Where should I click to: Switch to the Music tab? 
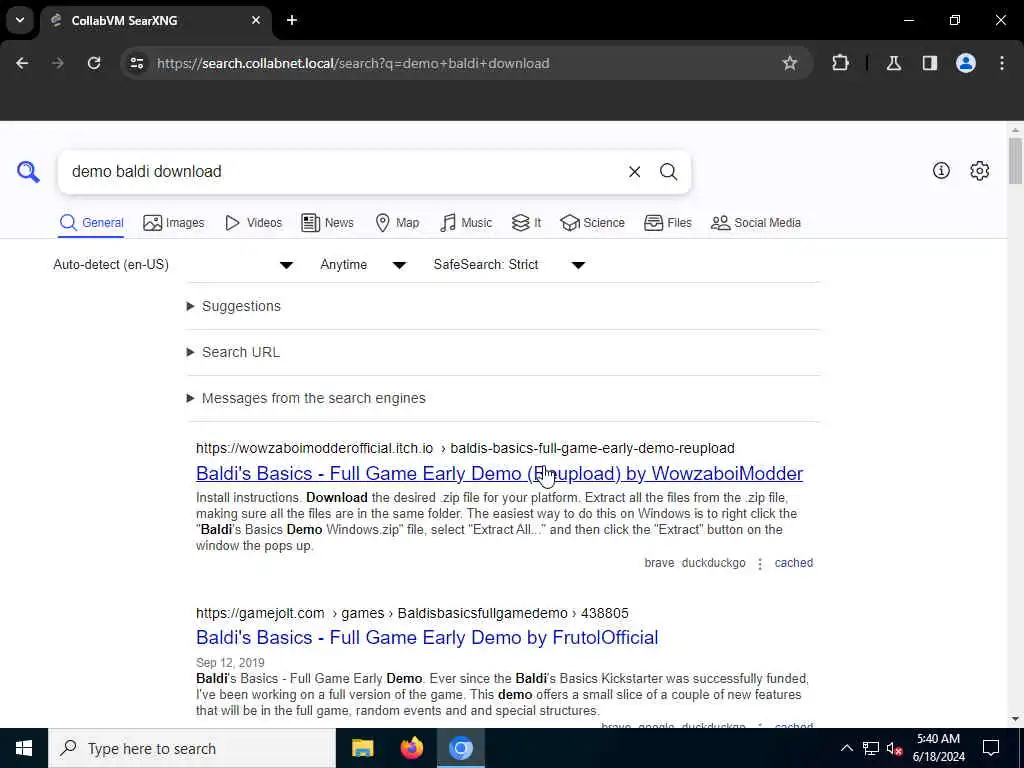[x=466, y=223]
